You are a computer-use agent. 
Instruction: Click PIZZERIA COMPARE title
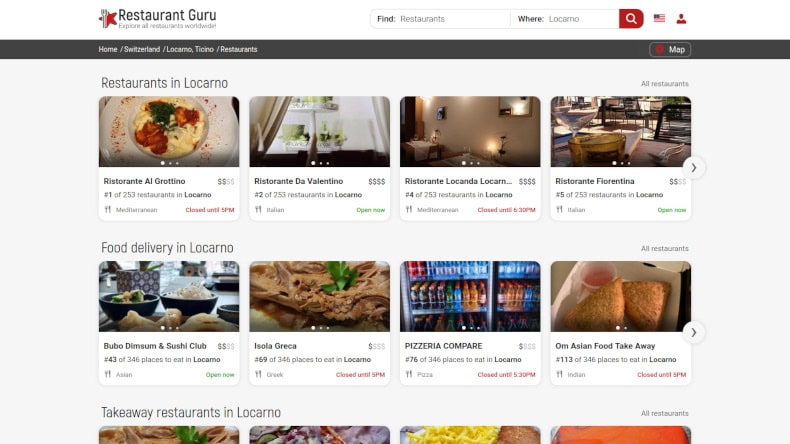[443, 346]
